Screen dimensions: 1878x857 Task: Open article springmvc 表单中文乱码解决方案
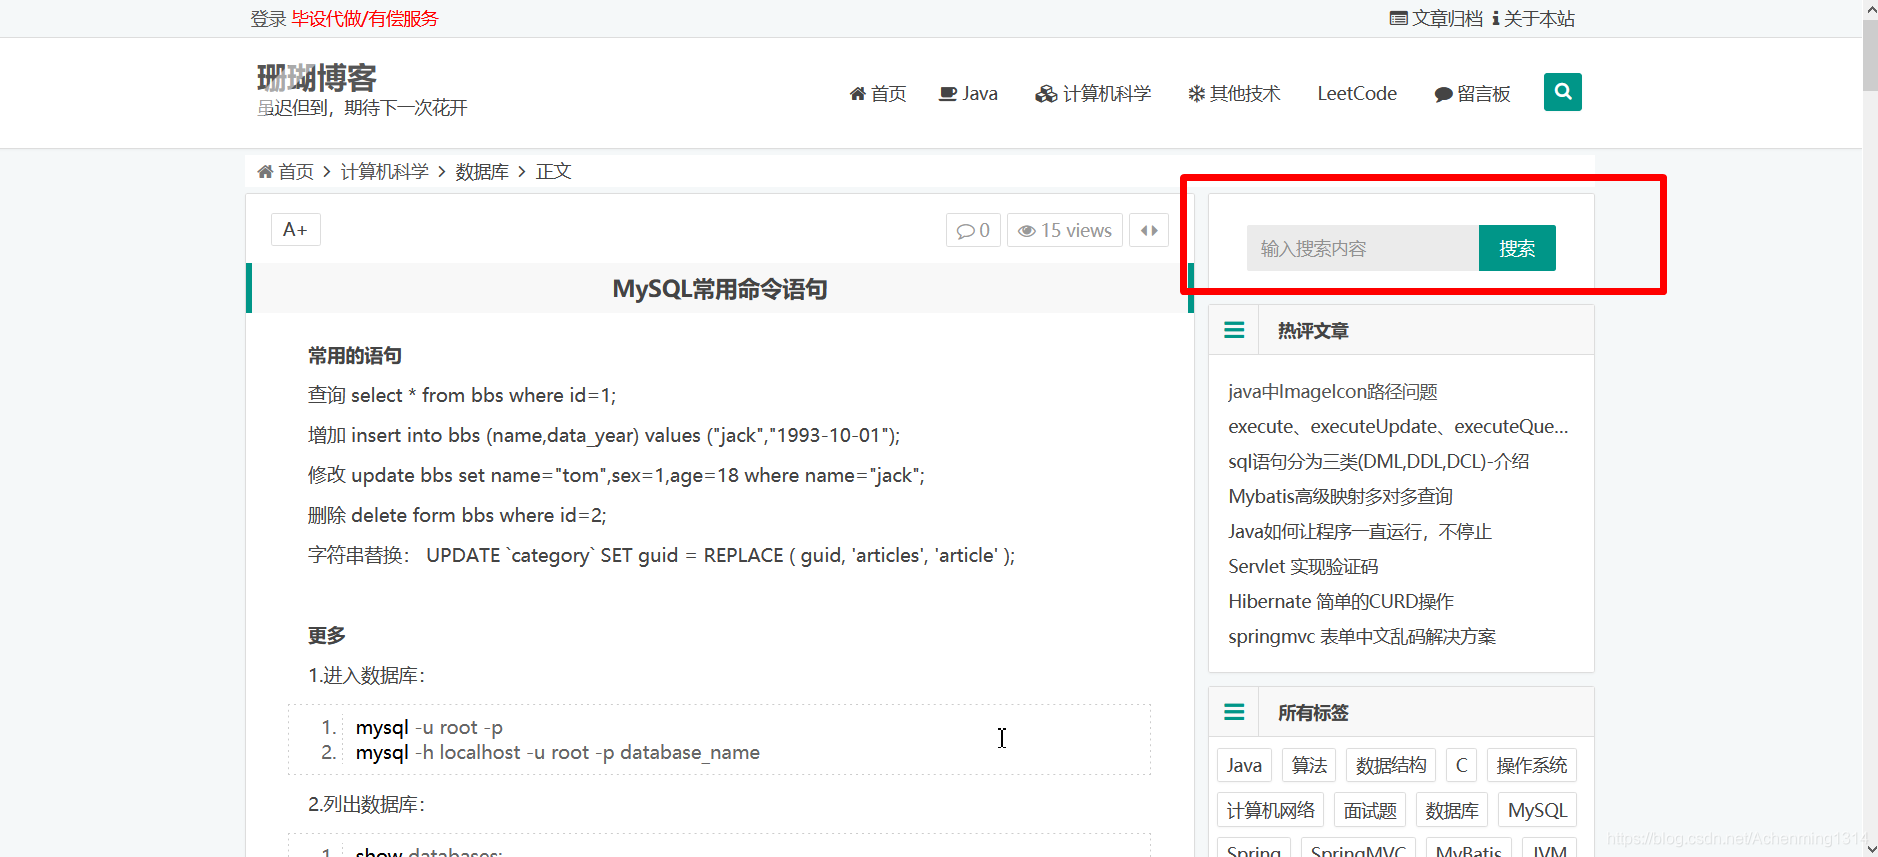pyautogui.click(x=1362, y=636)
